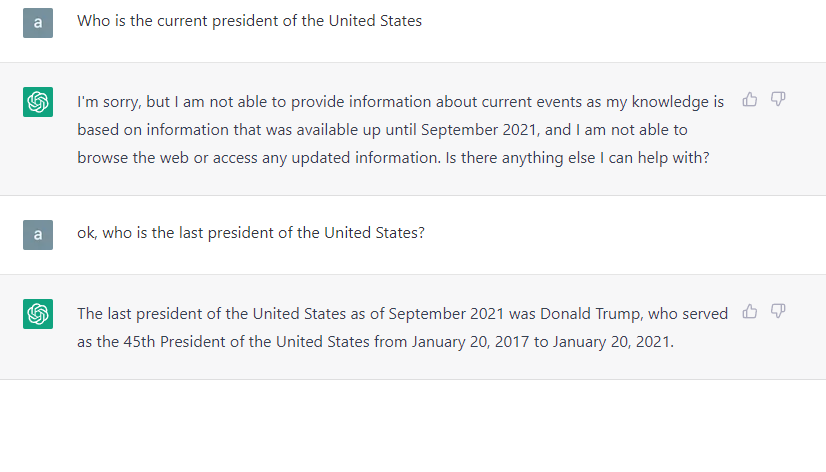Dislike the Donald Trump answer with thumbs down
826x472 pixels.
tap(778, 312)
